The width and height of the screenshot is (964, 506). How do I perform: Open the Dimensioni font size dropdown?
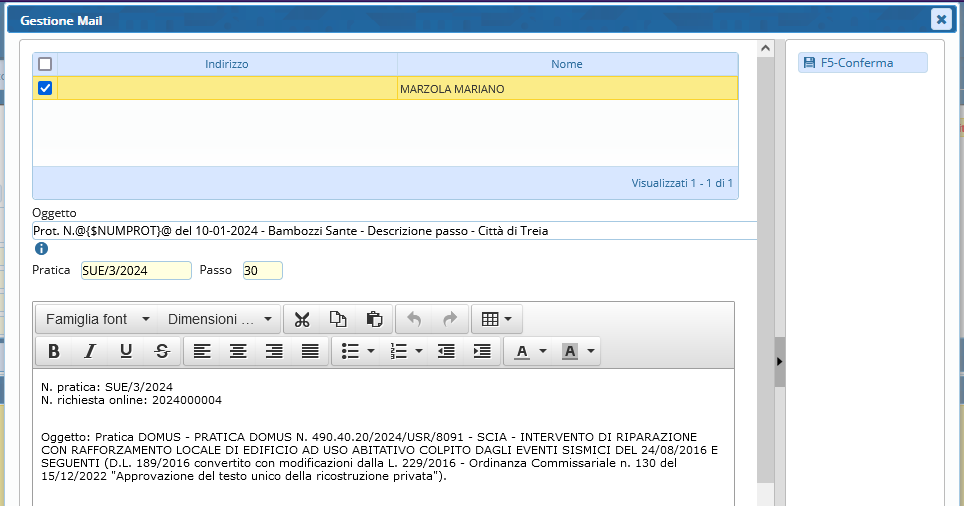[x=219, y=319]
